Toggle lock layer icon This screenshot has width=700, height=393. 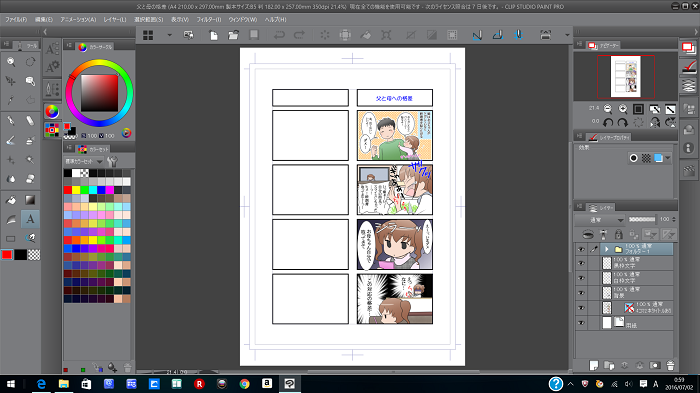[618, 234]
